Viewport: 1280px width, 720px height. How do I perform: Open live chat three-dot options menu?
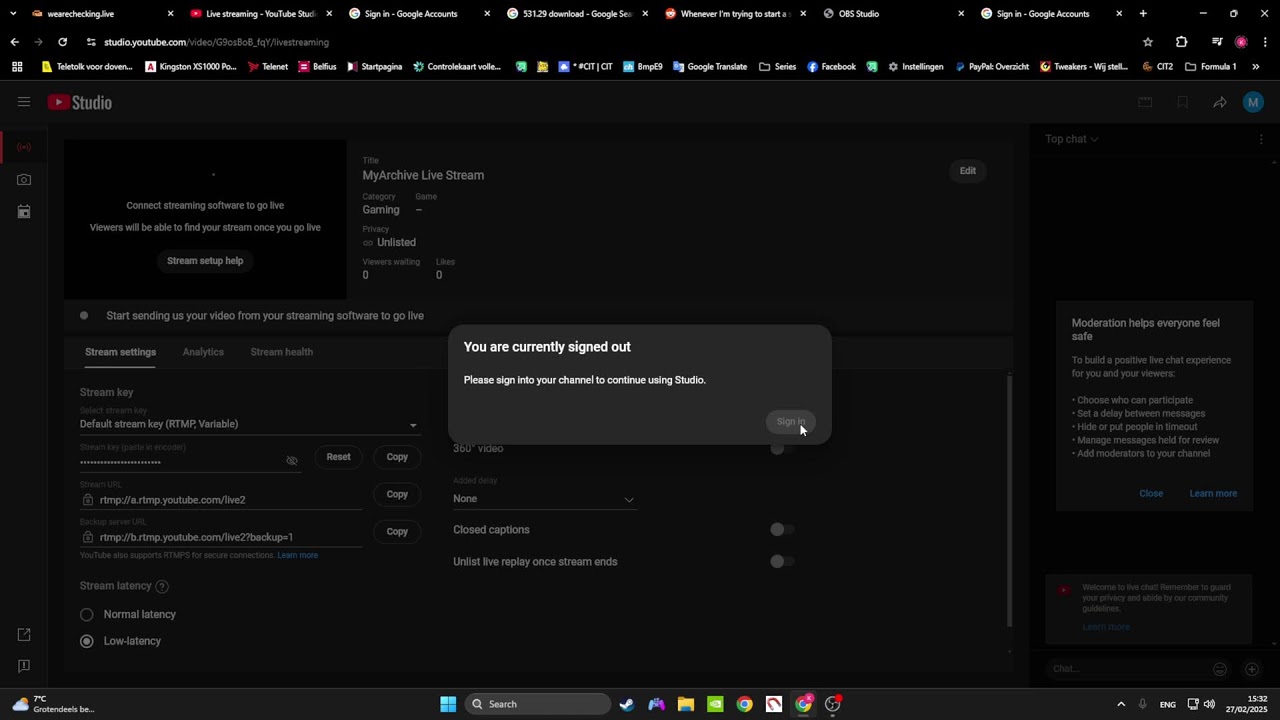click(1261, 139)
